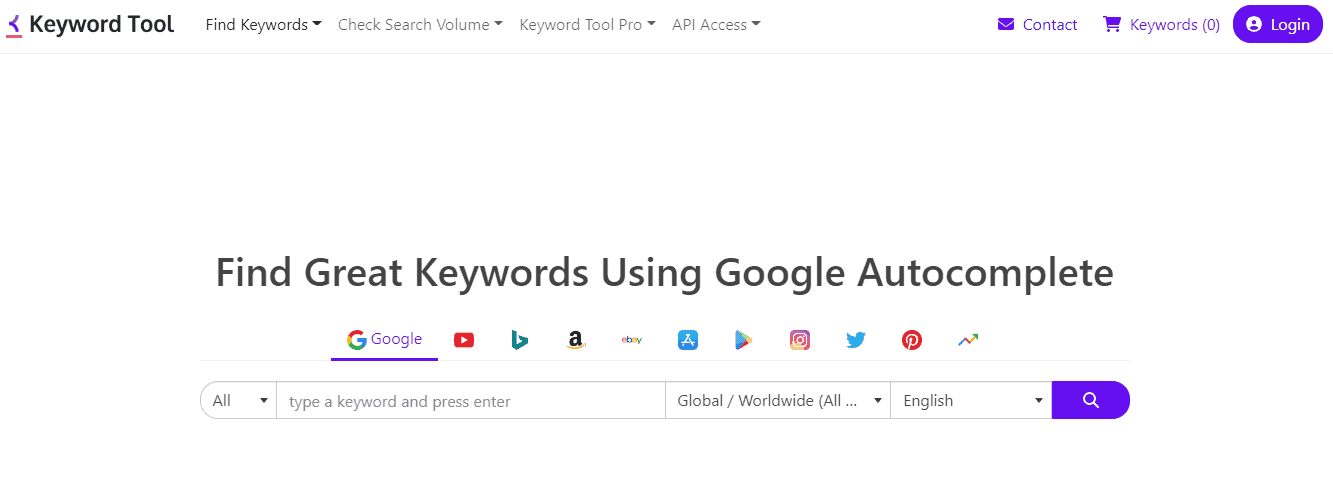The image size is (1333, 487).
Task: Switch to the Google Play keyword tab
Action: pos(743,340)
